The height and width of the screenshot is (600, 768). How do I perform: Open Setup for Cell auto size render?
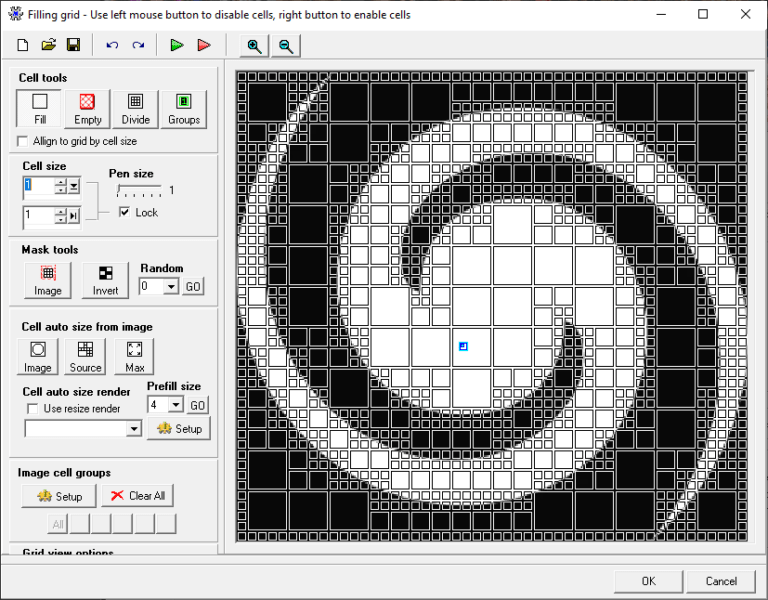pos(179,429)
